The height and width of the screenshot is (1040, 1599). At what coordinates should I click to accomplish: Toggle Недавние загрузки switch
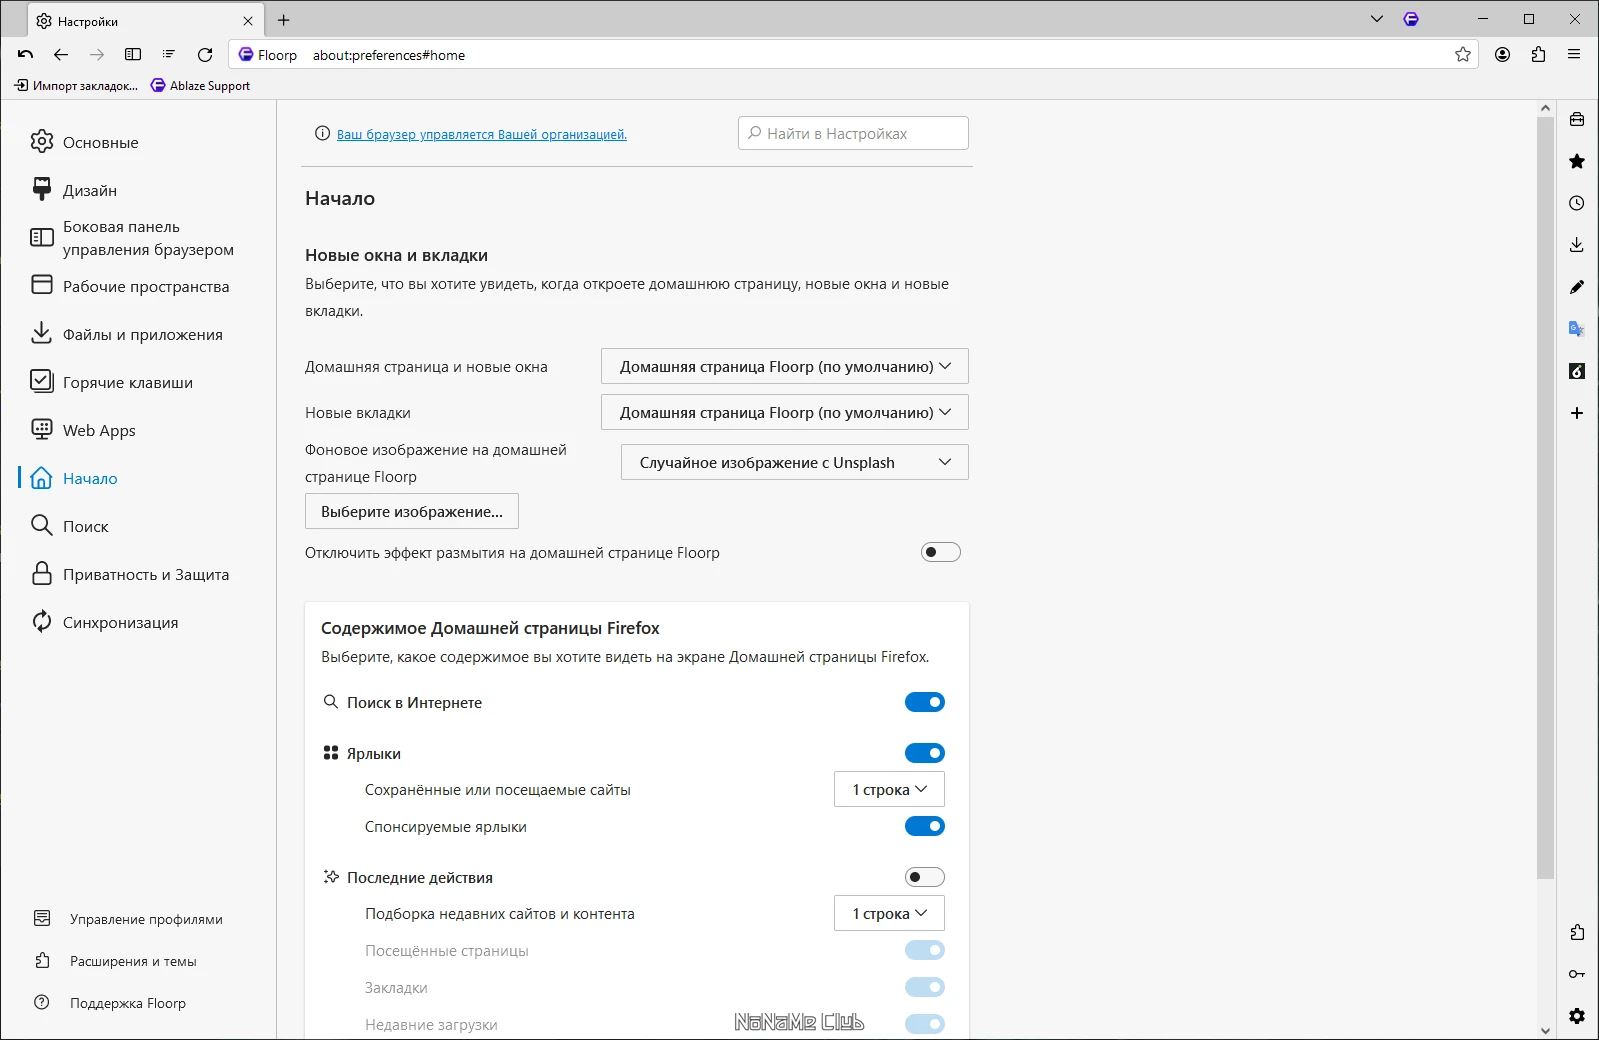pos(925,1024)
